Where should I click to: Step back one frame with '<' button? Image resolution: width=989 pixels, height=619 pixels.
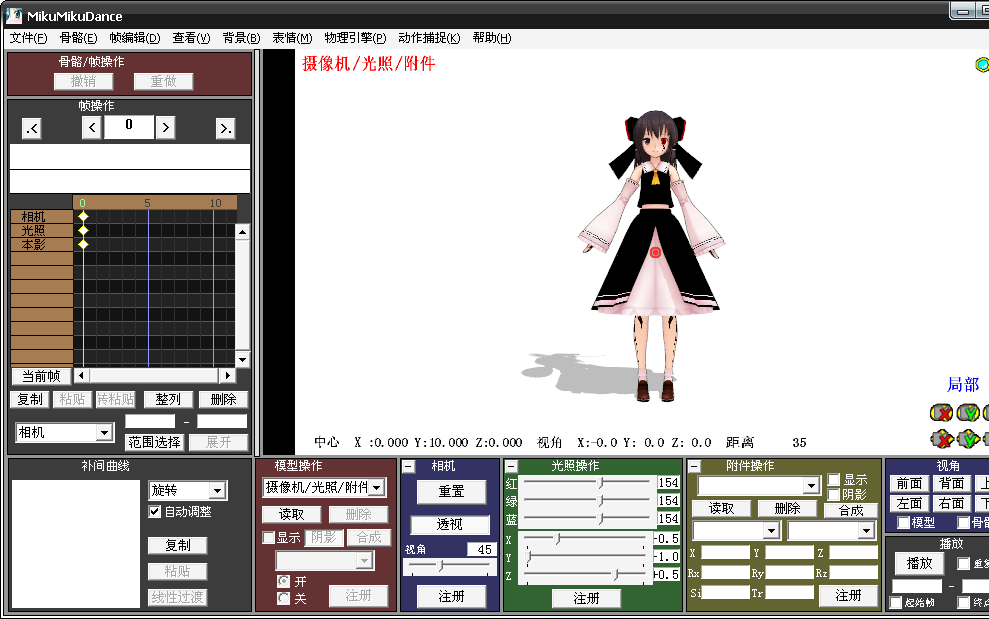pyautogui.click(x=91, y=127)
